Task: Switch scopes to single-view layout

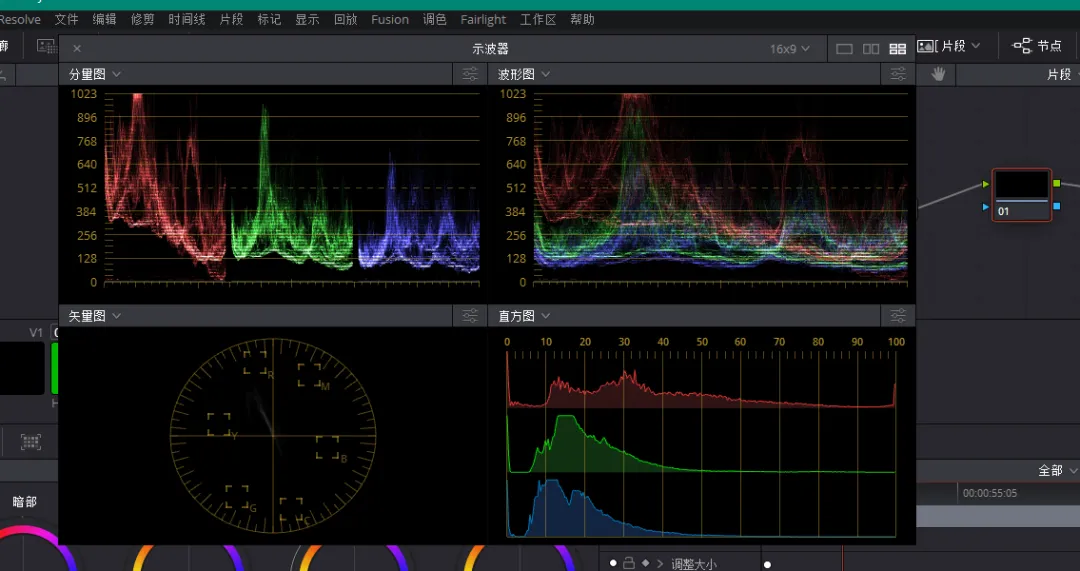Action: pyautogui.click(x=844, y=49)
